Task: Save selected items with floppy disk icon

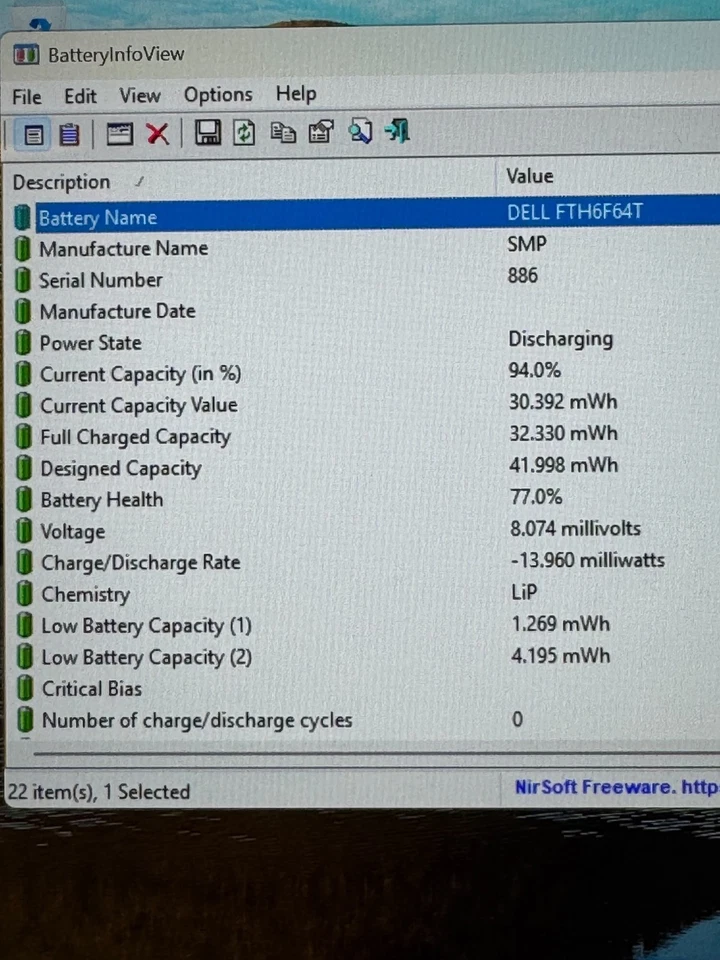Action: click(x=208, y=132)
